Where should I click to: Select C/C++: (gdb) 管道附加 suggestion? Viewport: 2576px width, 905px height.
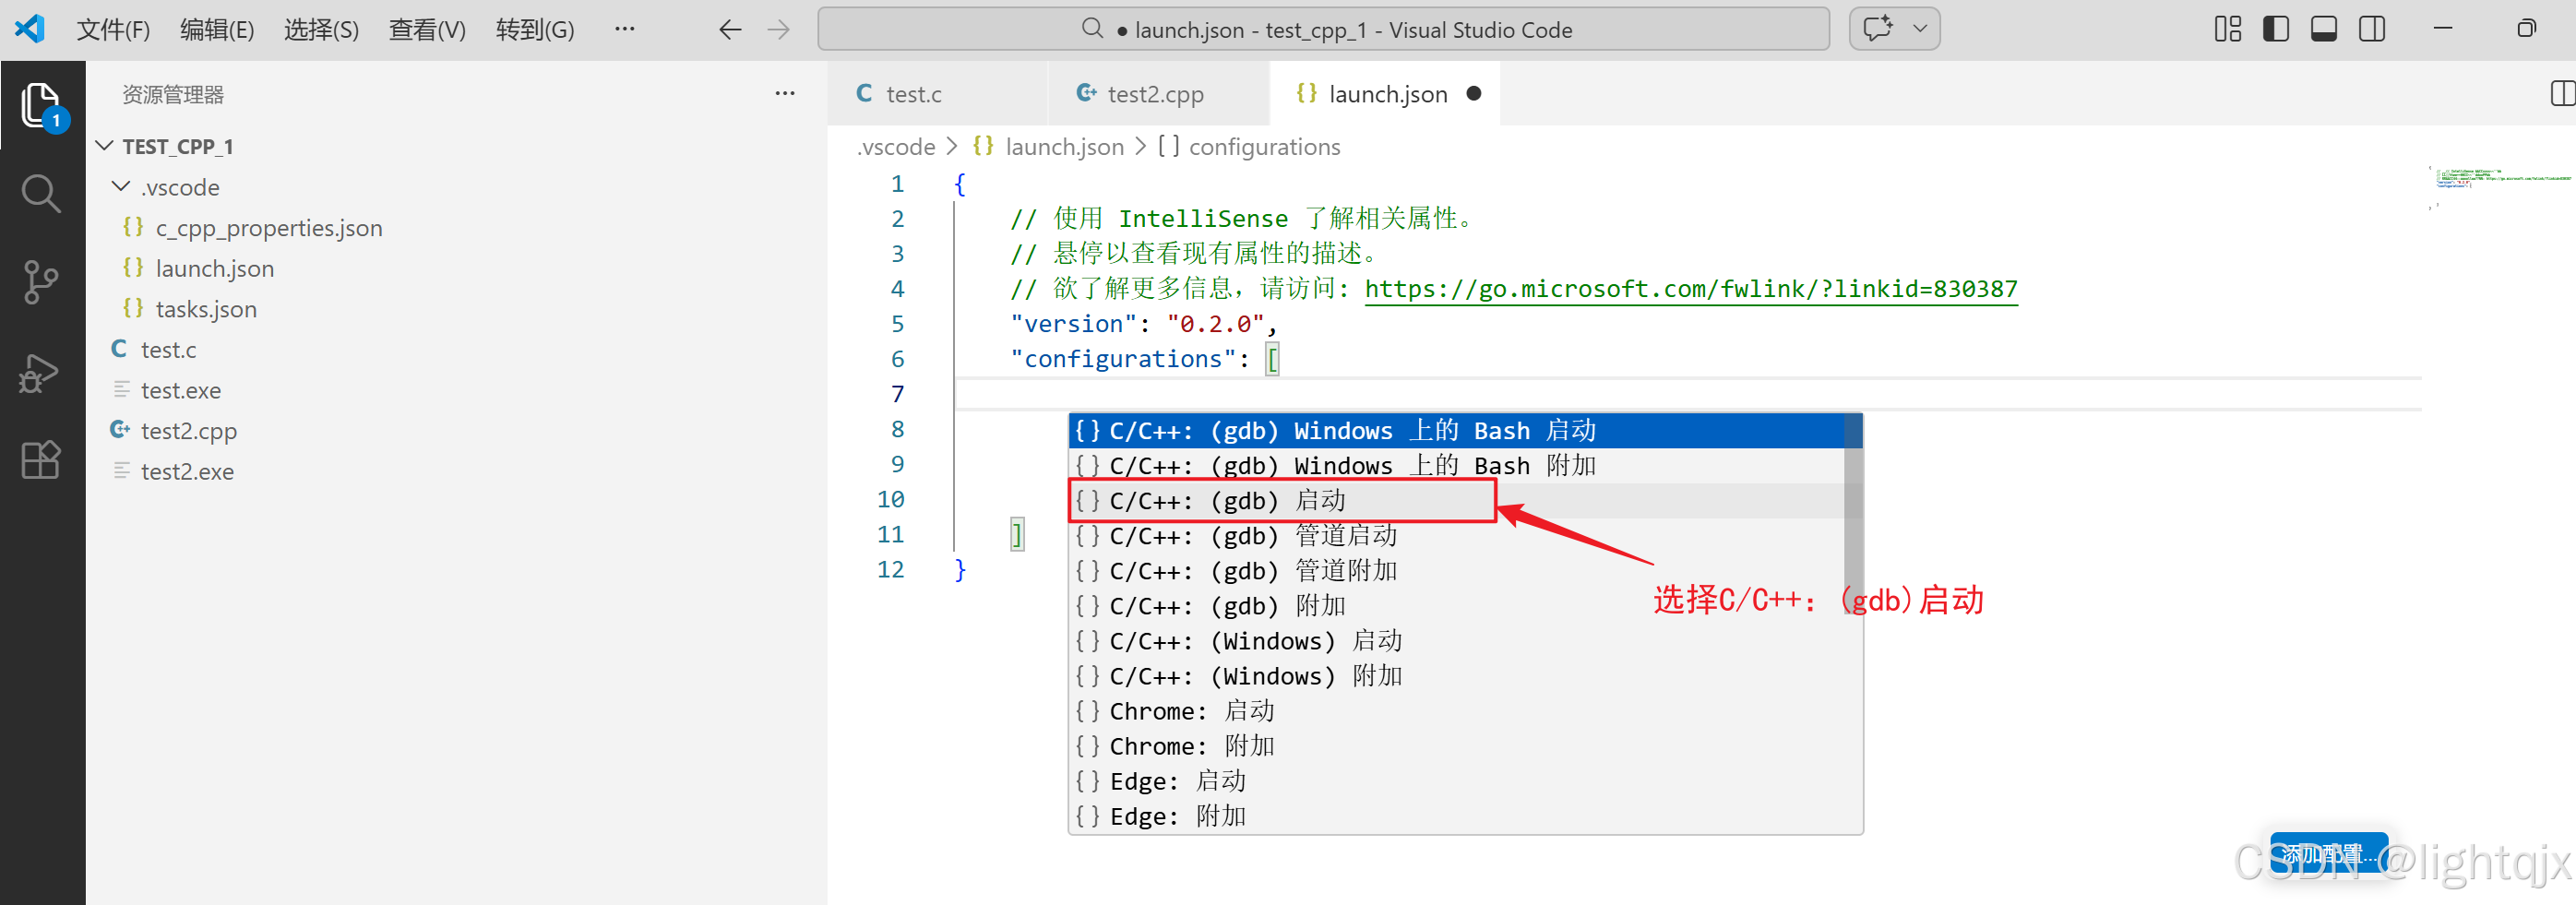tap(1457, 571)
